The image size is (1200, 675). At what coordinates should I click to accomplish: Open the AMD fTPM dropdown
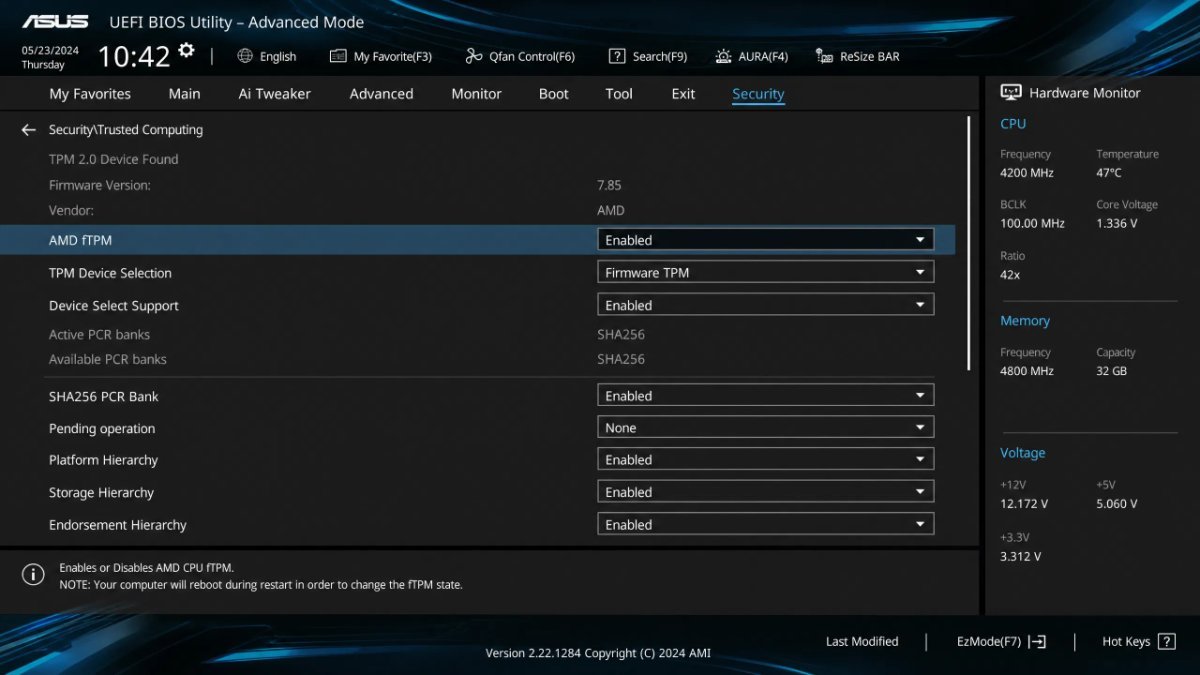pyautogui.click(x=765, y=240)
